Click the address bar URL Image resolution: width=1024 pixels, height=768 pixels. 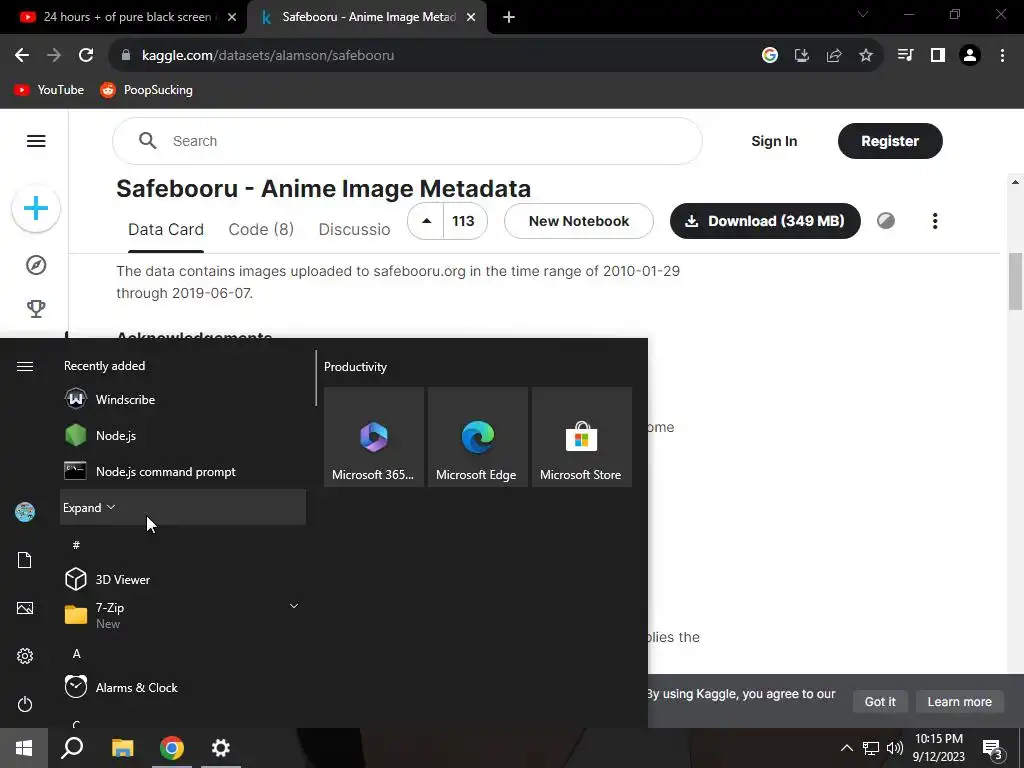(268, 56)
